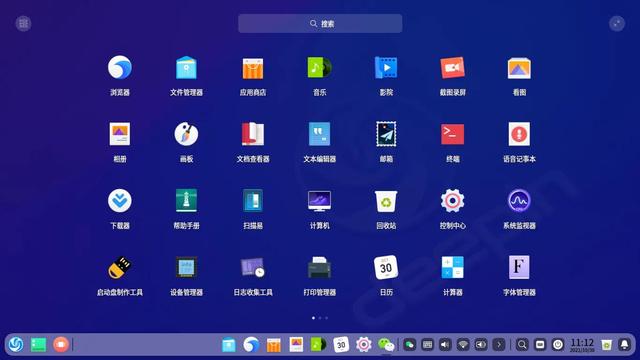Open app store from the dock
The height and width of the screenshot is (360, 640).
coord(274,344)
